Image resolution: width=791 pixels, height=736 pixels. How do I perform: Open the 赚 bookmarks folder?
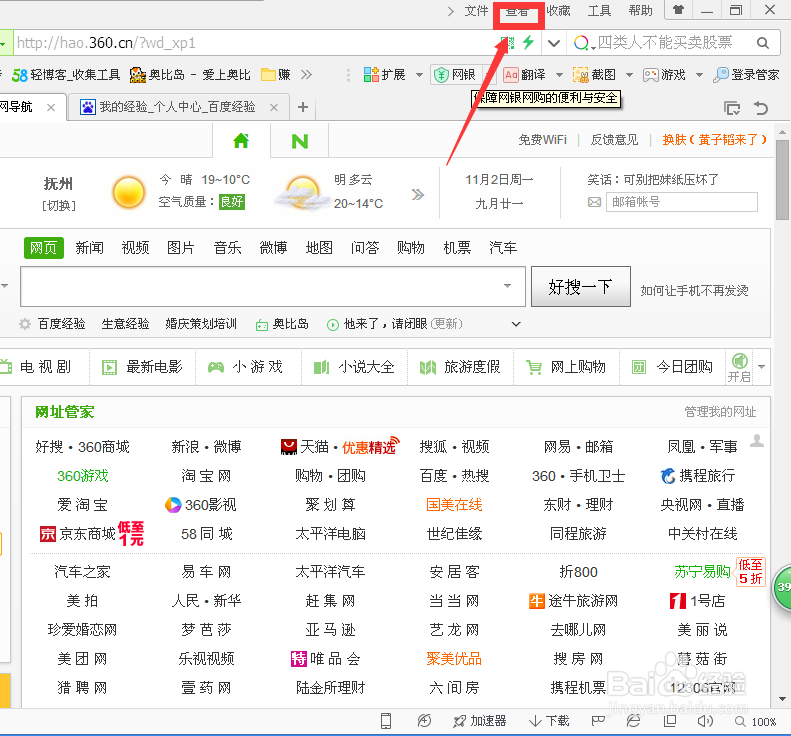point(276,75)
